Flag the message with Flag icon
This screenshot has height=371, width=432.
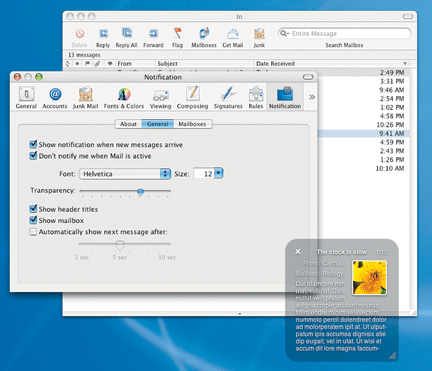point(177,34)
